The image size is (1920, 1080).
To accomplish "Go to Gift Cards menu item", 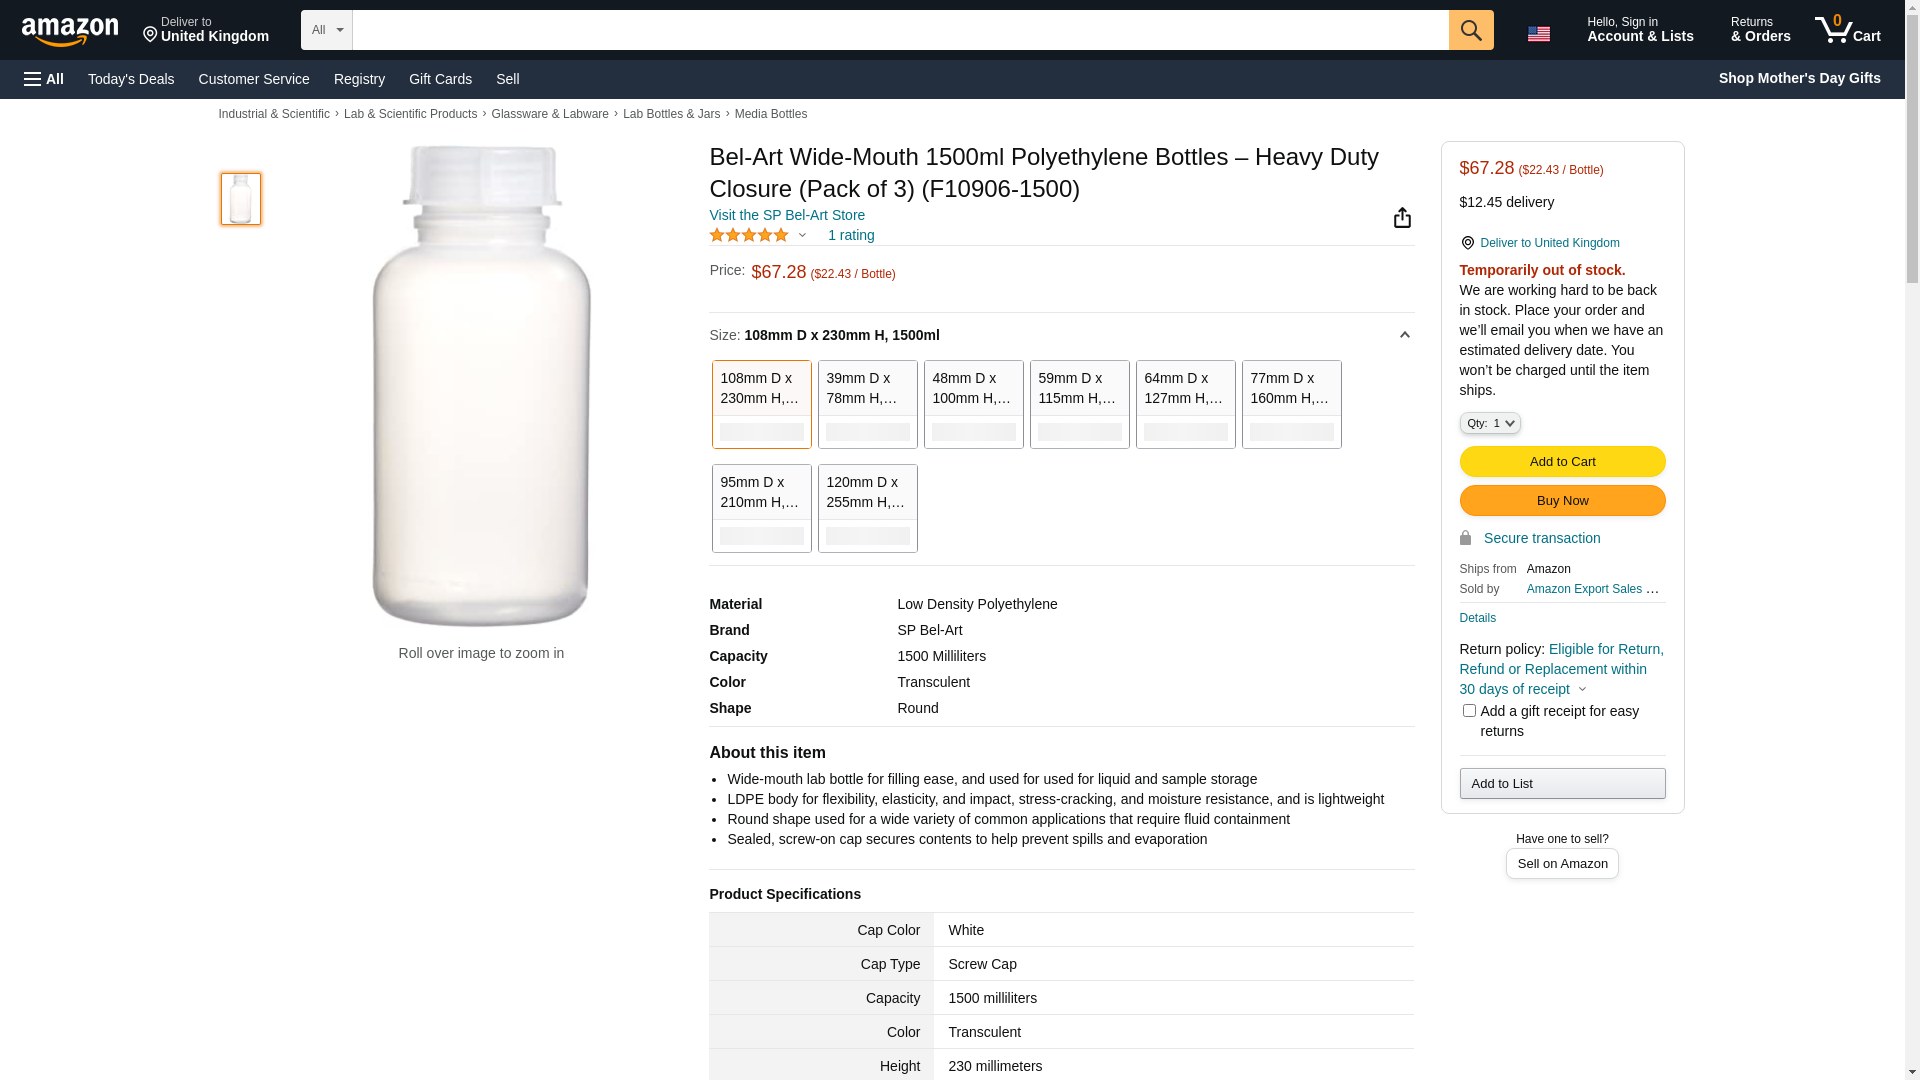I will 440,79.
